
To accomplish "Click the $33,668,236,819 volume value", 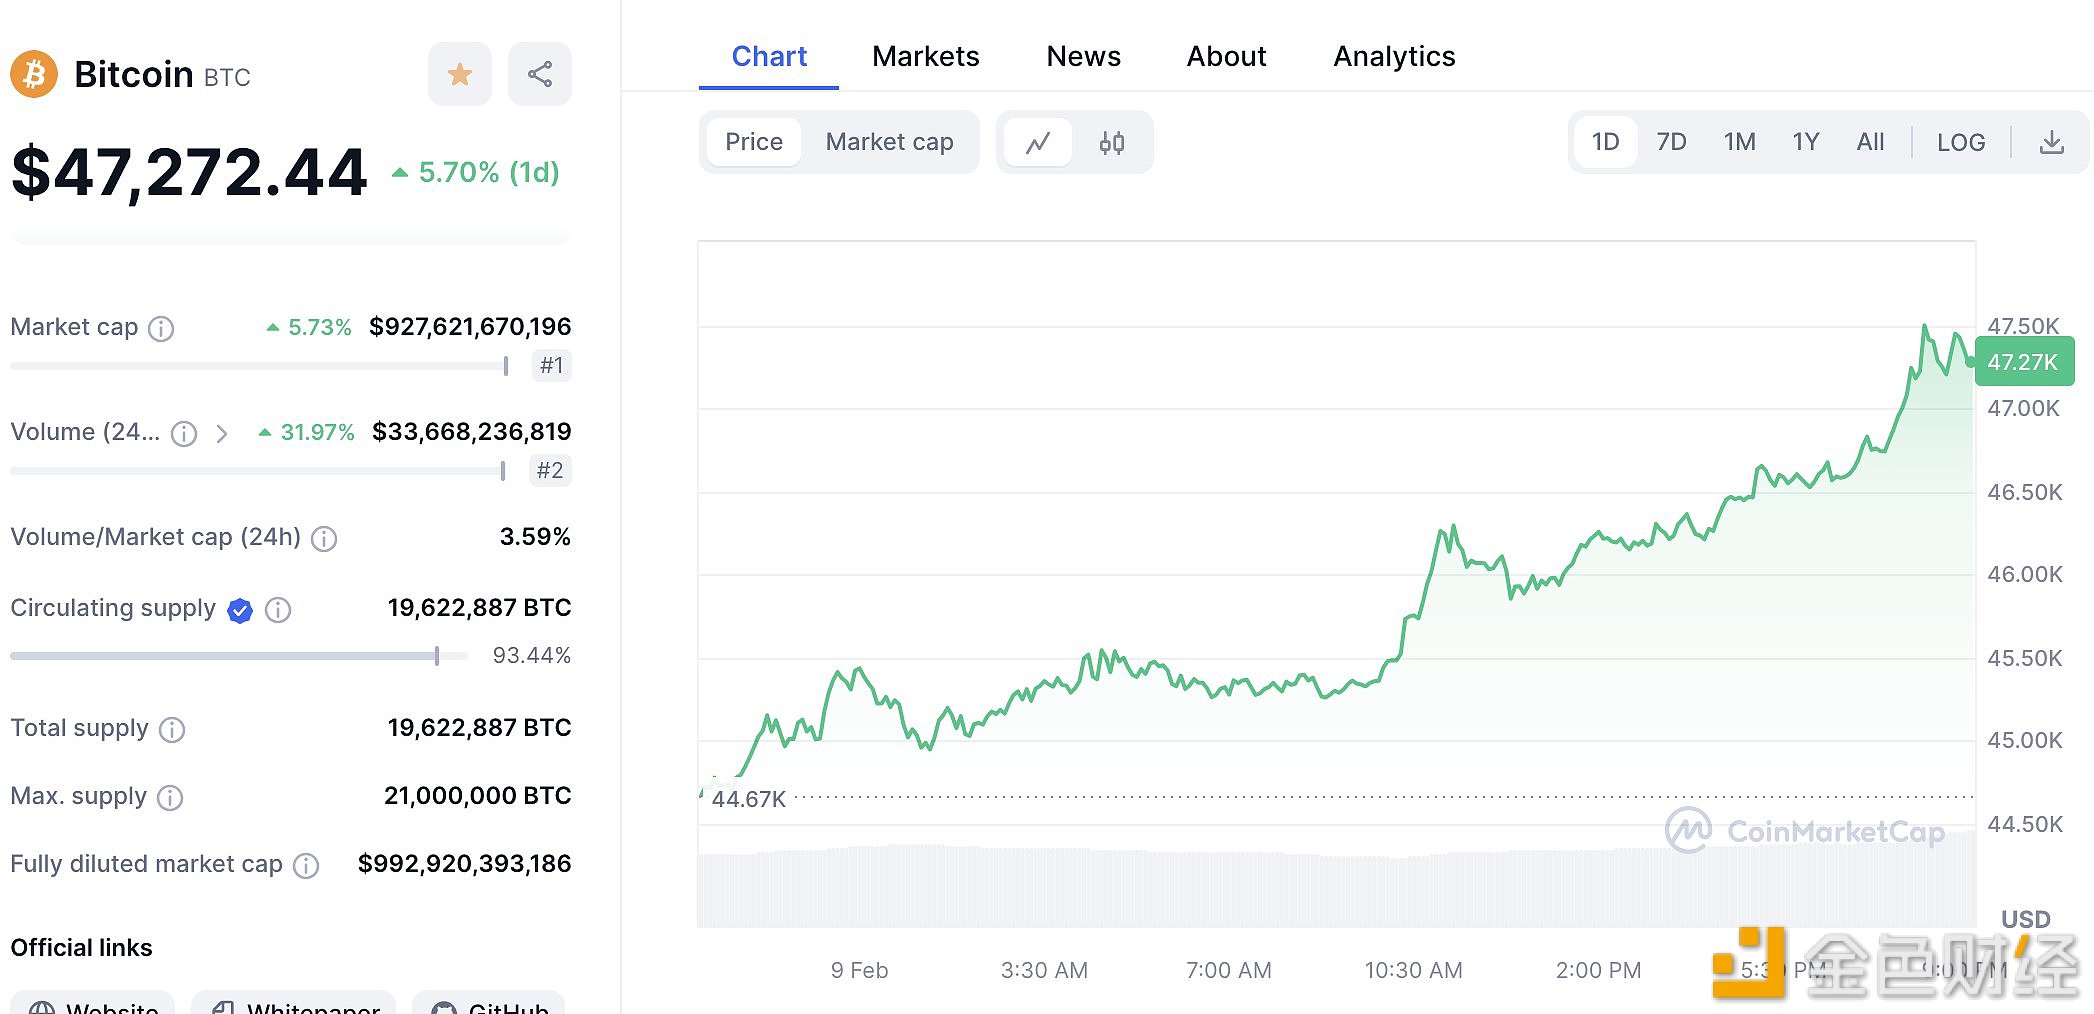I will pyautogui.click(x=472, y=432).
